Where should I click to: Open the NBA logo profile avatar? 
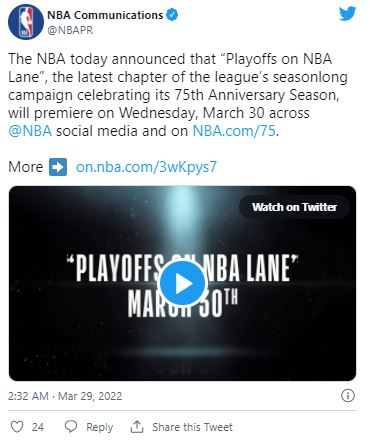(x=26, y=22)
